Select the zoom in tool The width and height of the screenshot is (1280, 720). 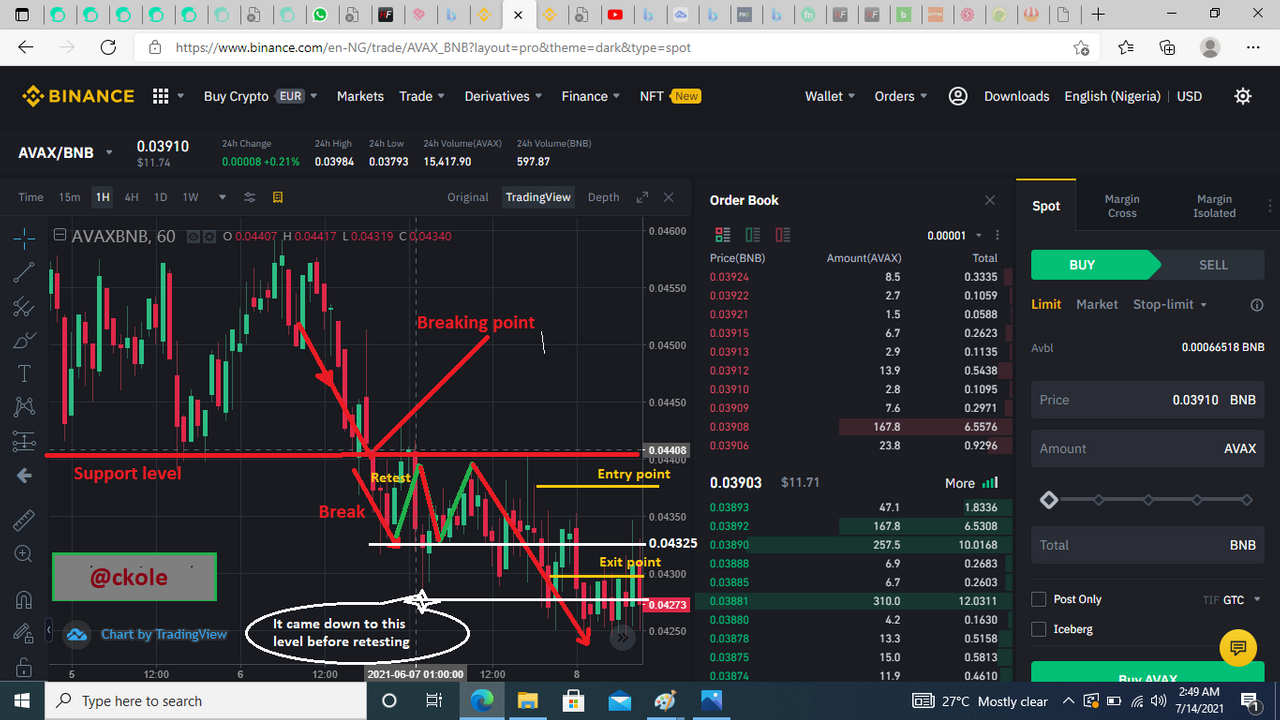(24, 554)
